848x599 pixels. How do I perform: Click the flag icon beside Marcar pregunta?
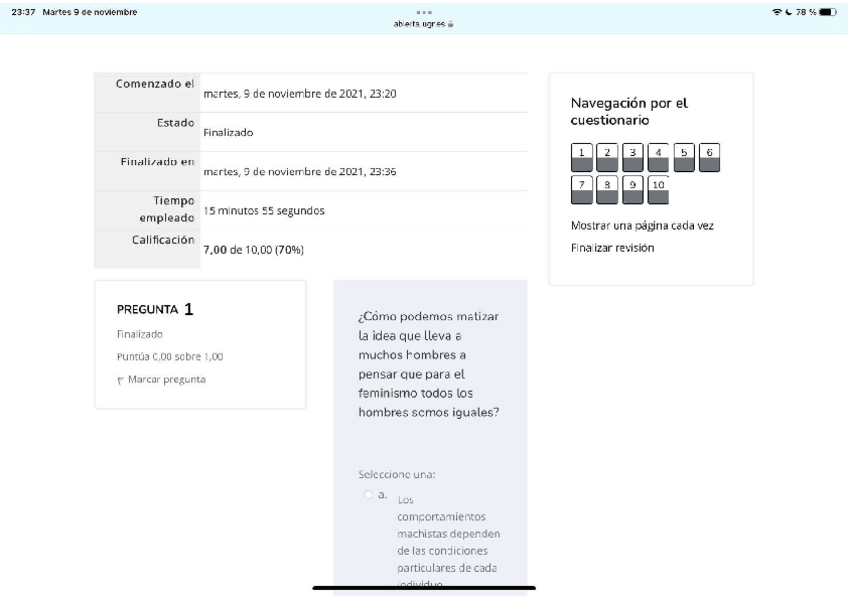(120, 381)
